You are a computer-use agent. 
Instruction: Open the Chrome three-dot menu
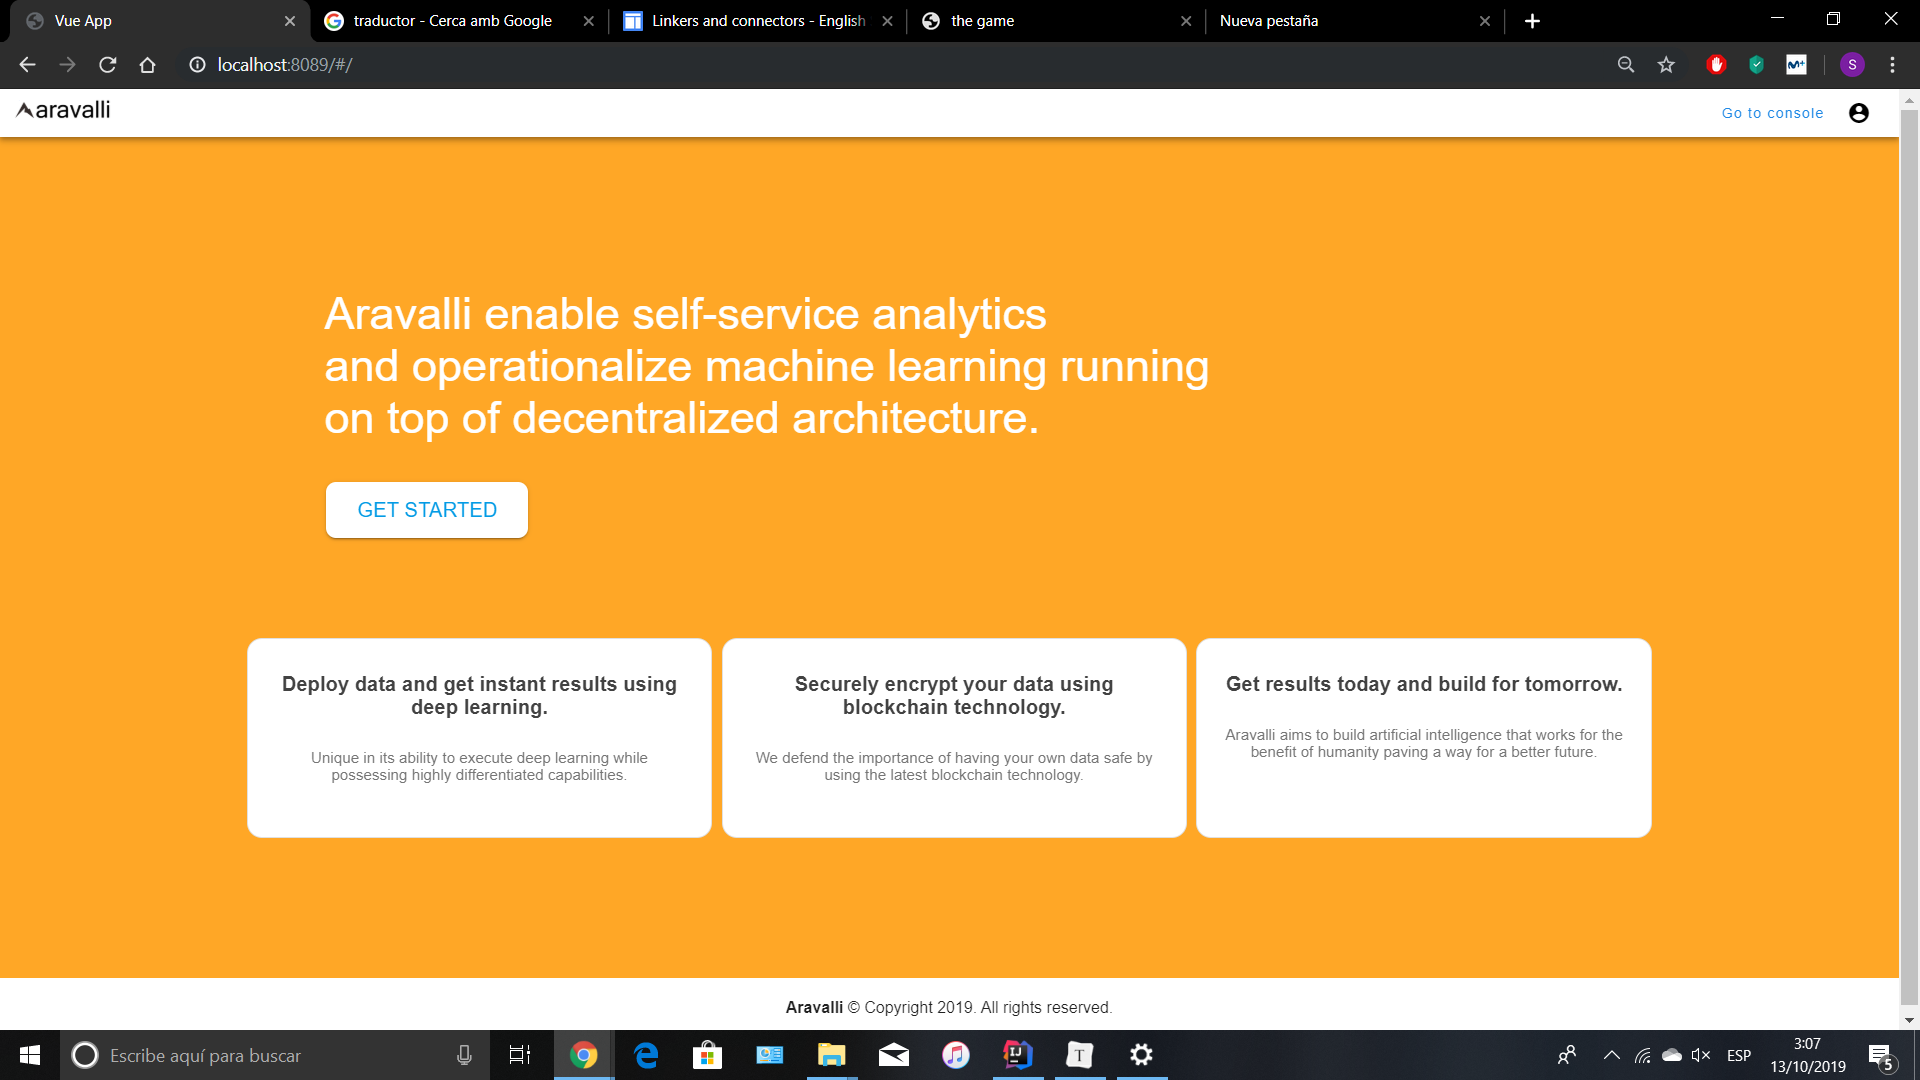click(x=1892, y=65)
